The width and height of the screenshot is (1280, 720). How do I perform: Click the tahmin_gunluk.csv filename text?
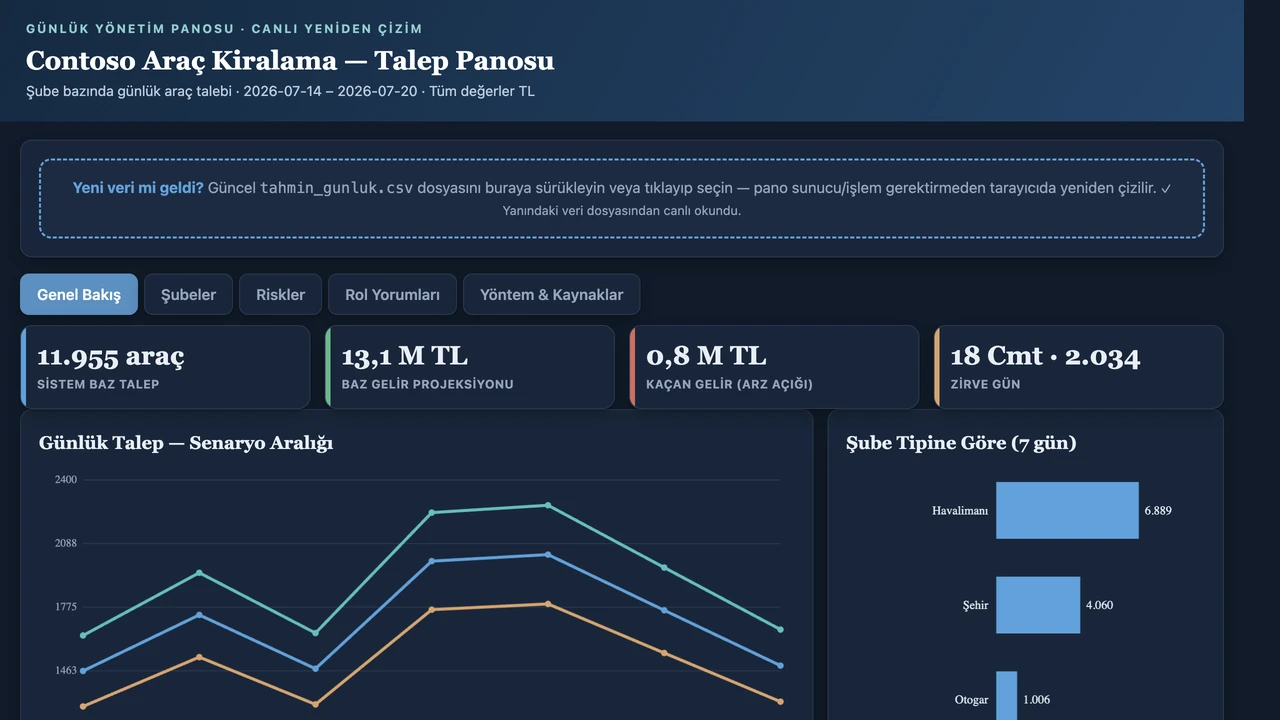pyautogui.click(x=336, y=188)
